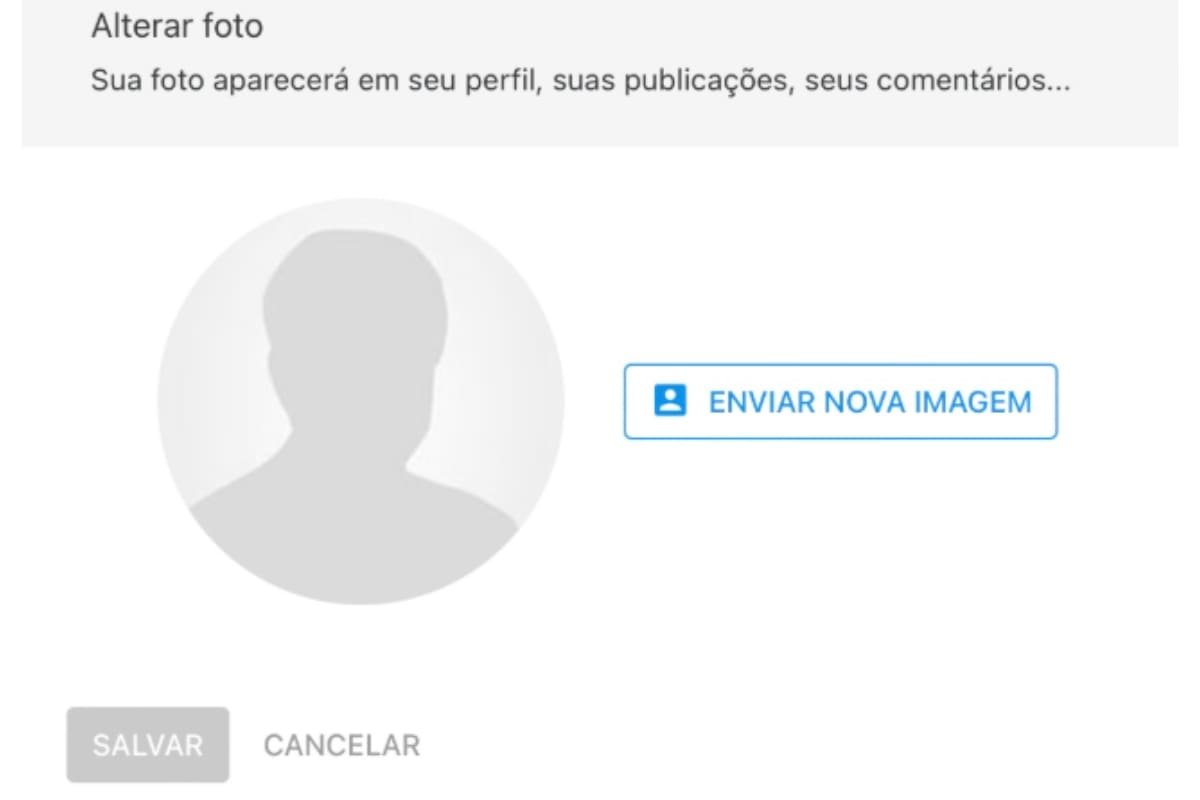The height and width of the screenshot is (800, 1200).
Task: Click the person icon inside the upload button
Action: click(669, 401)
